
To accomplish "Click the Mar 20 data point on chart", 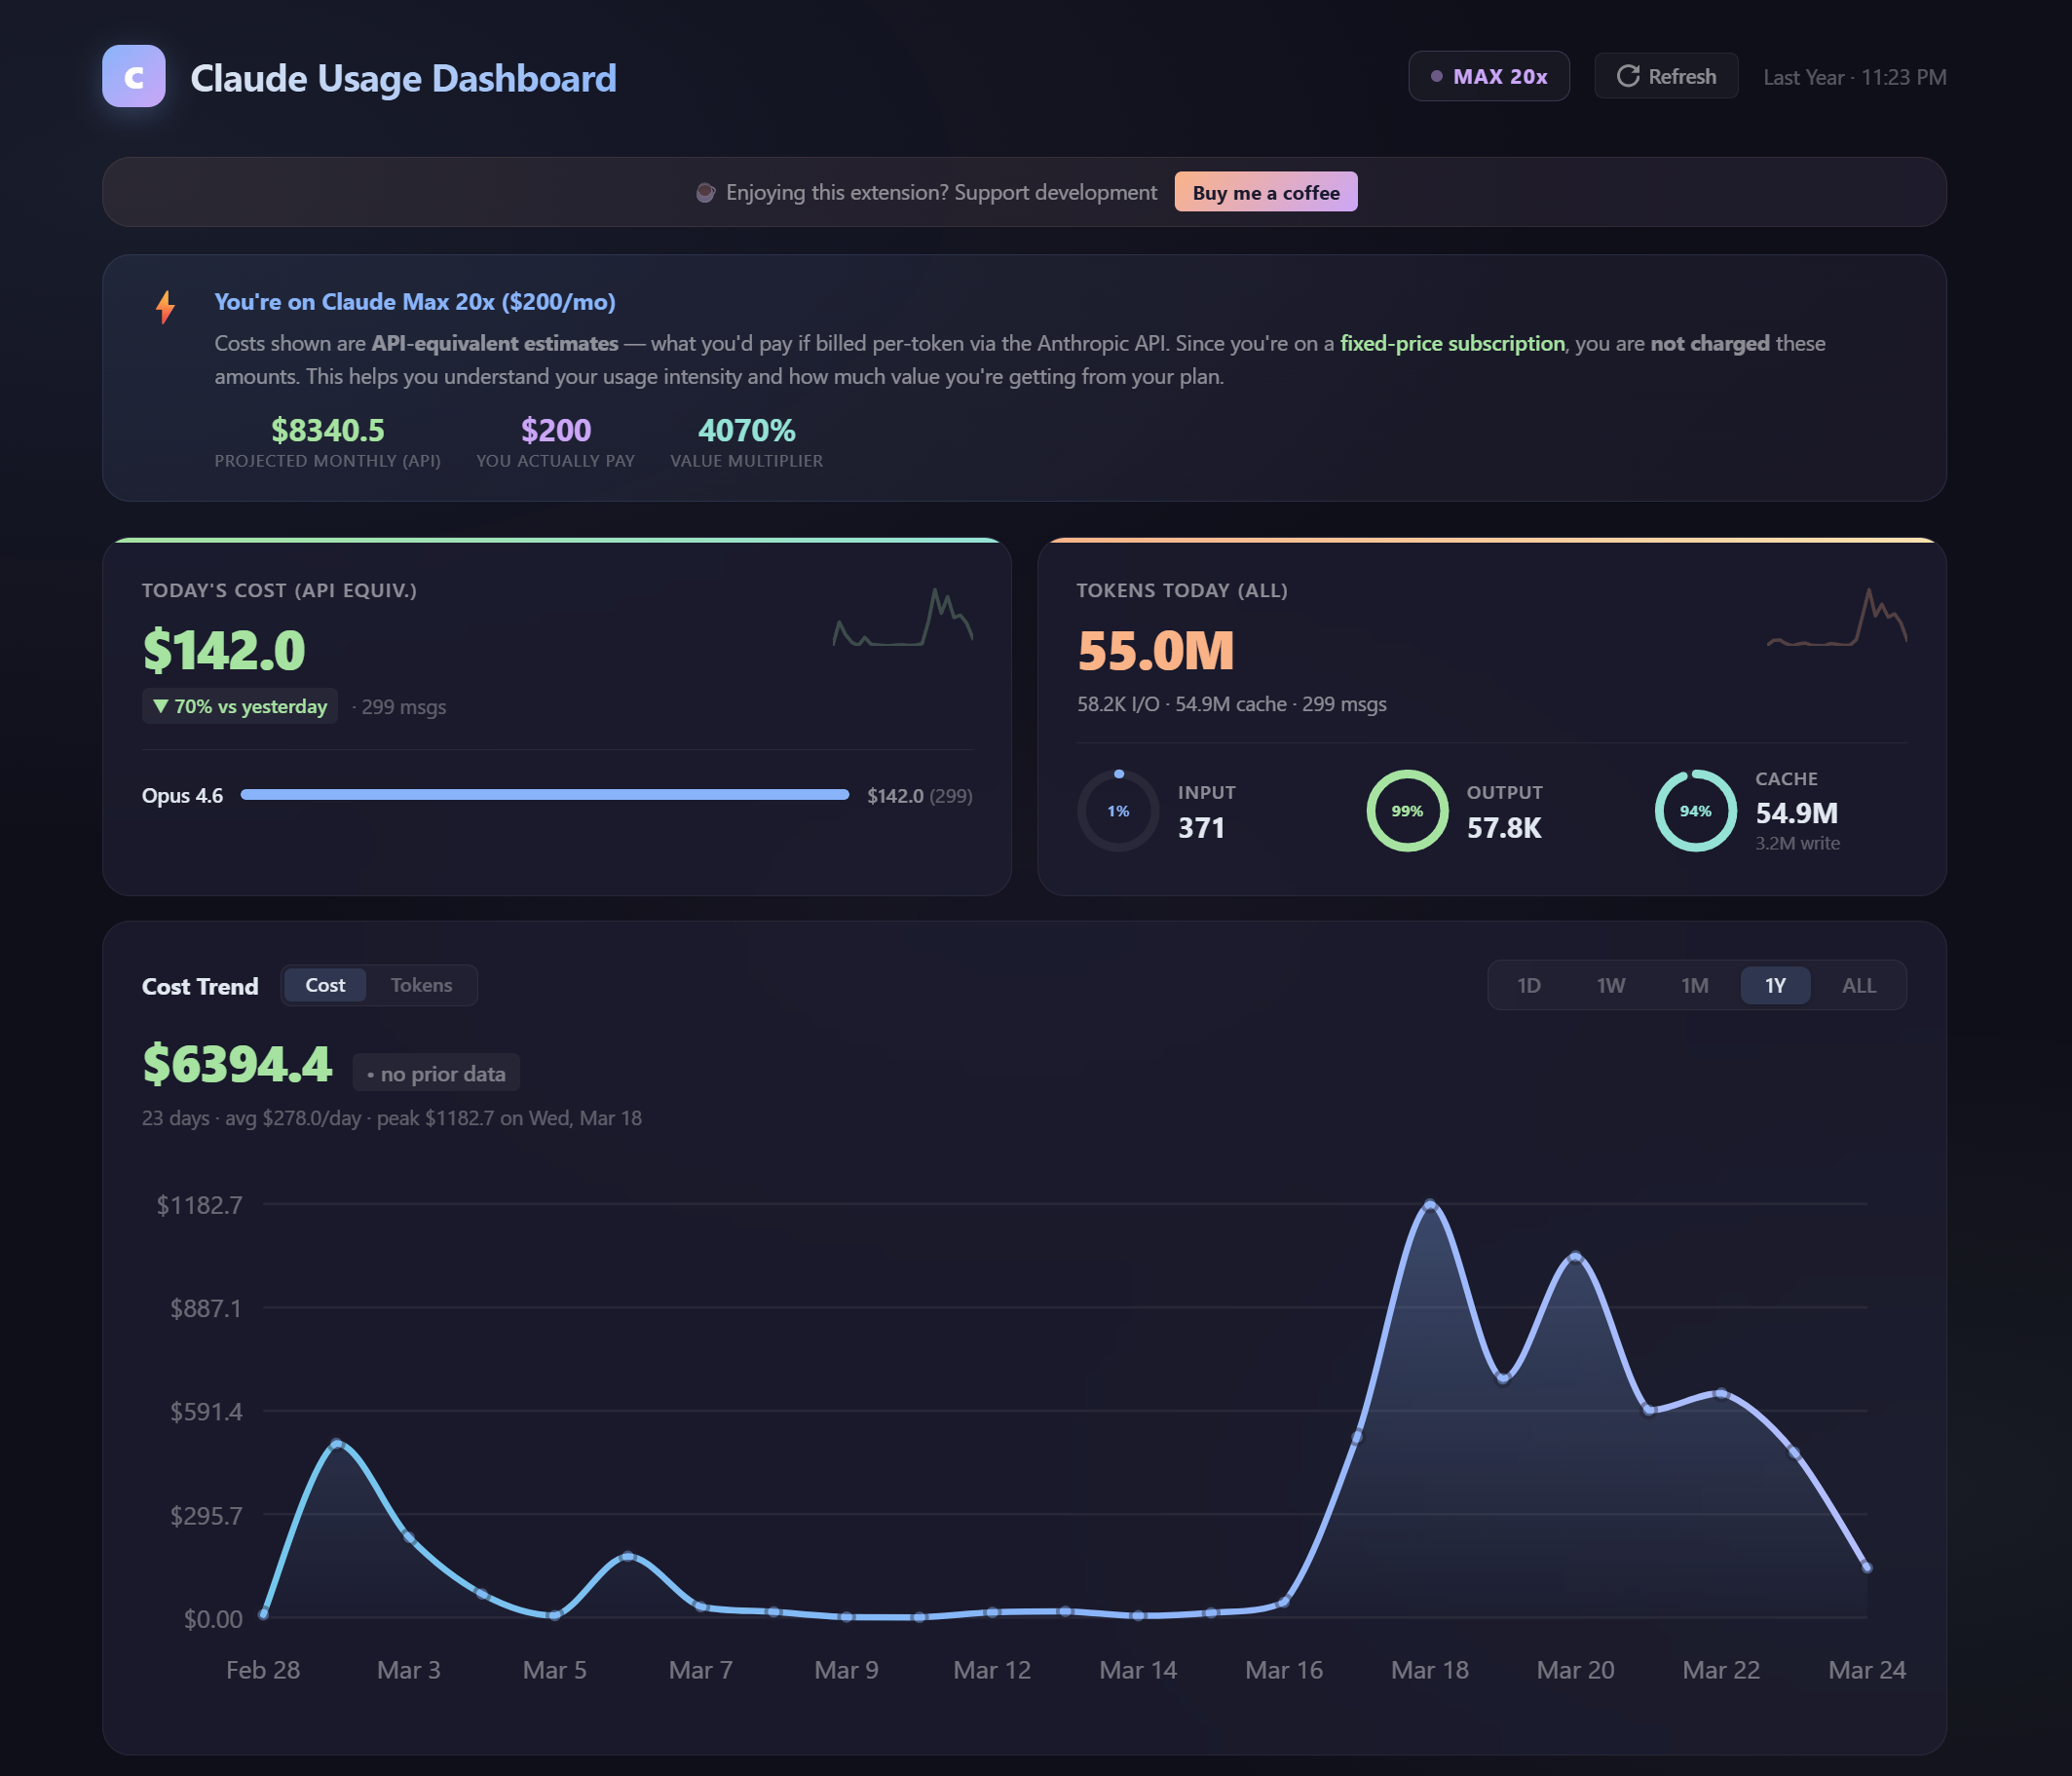I will tap(1576, 1257).
